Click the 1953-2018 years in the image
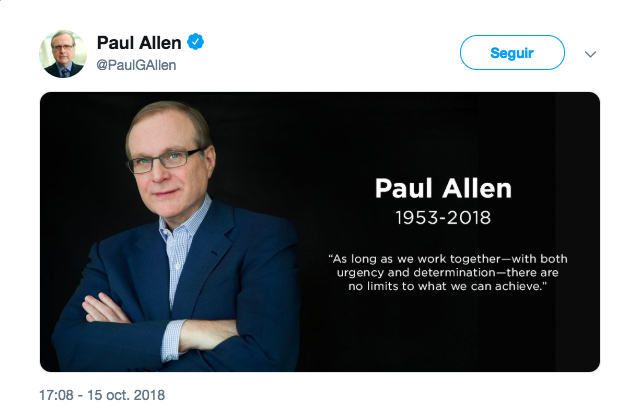 442,216
